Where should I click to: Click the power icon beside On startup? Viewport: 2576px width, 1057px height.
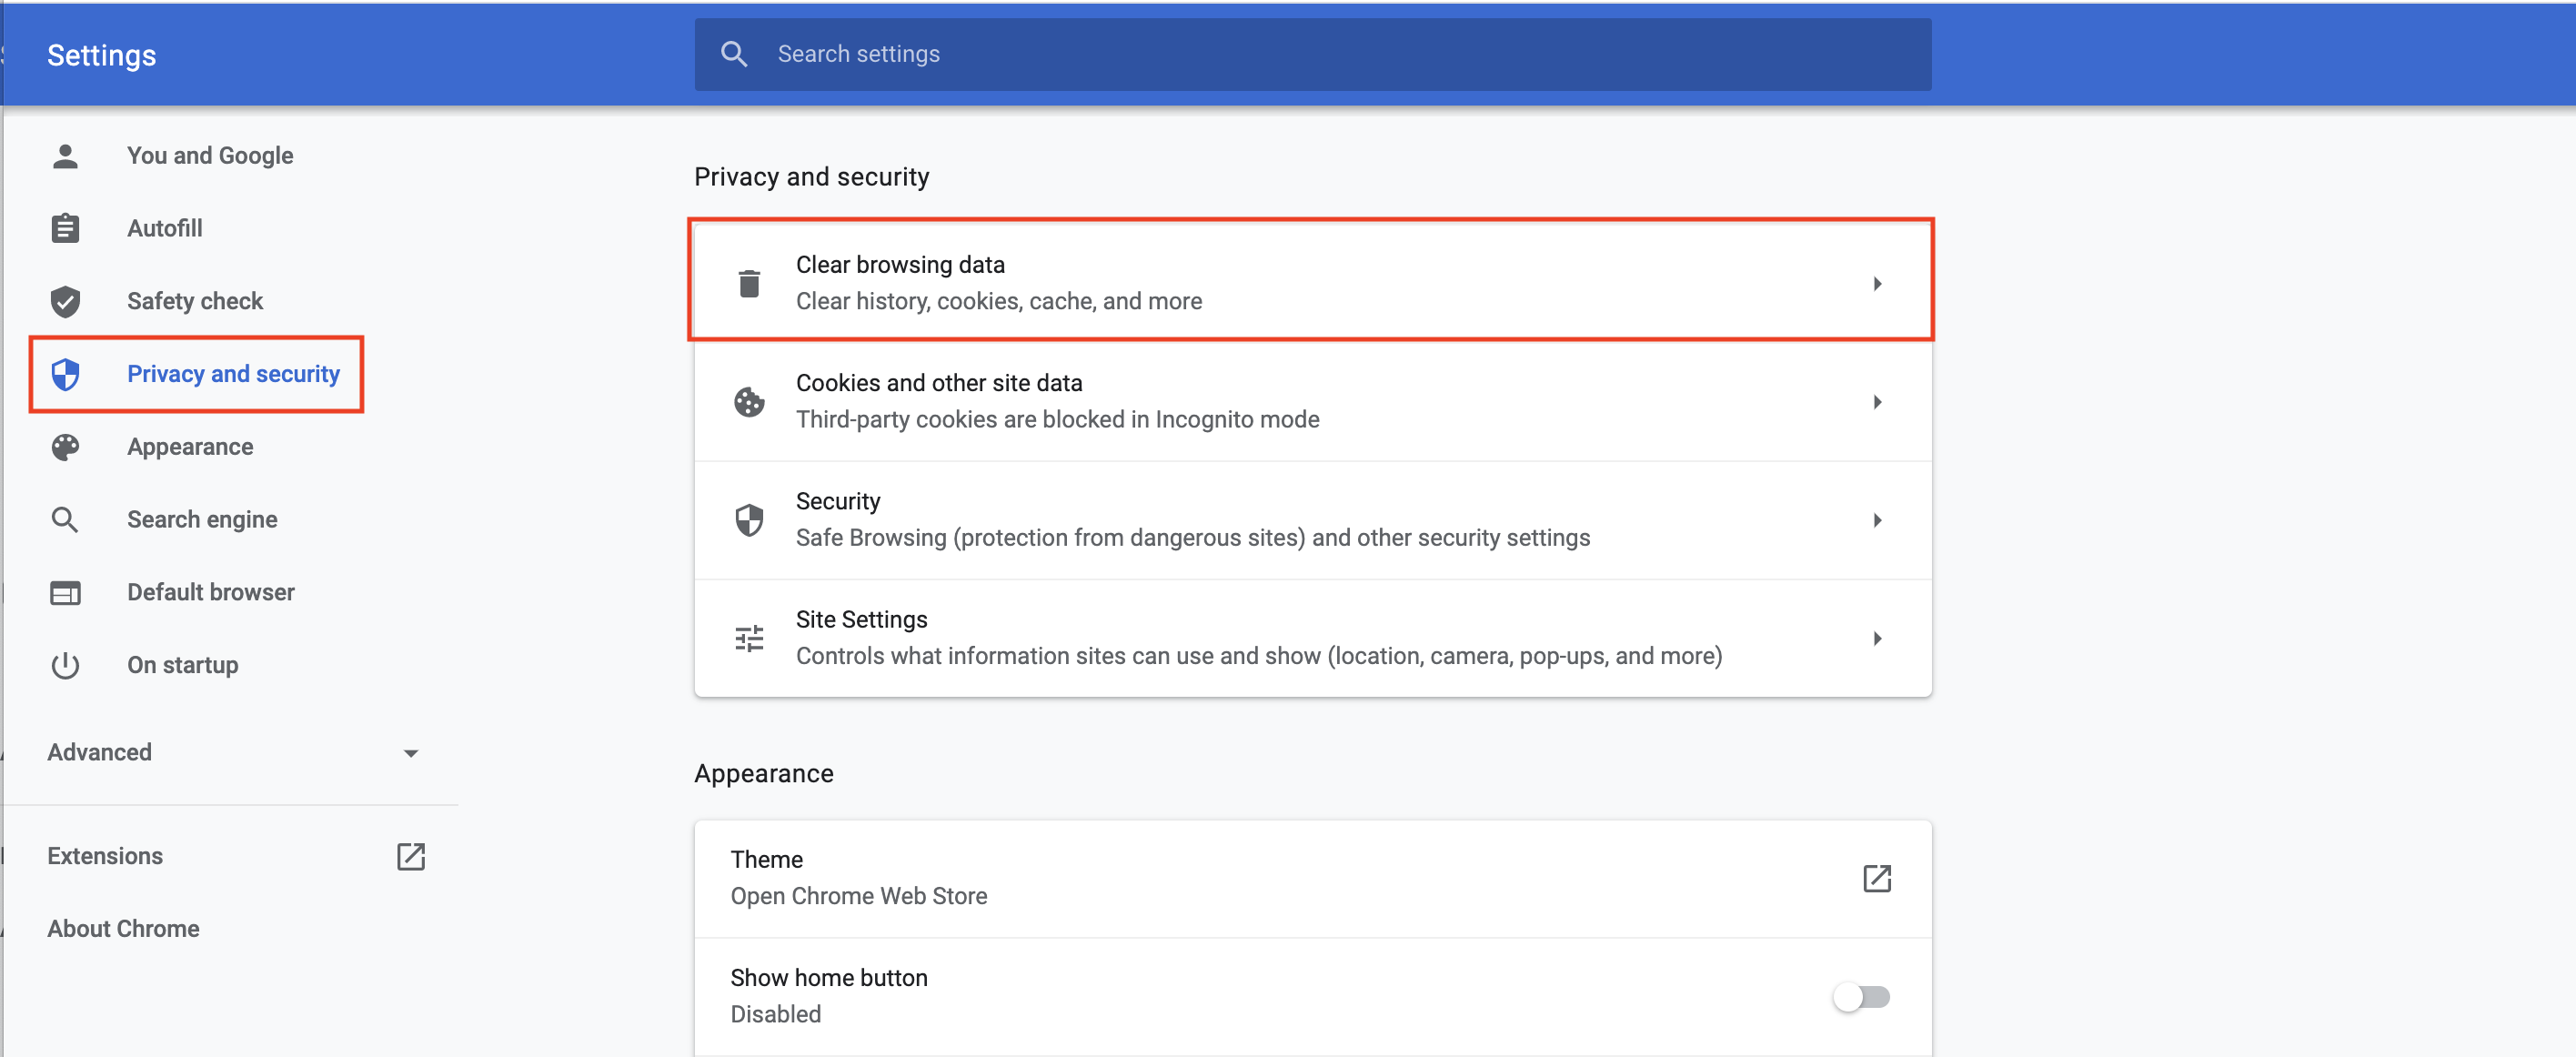click(65, 665)
